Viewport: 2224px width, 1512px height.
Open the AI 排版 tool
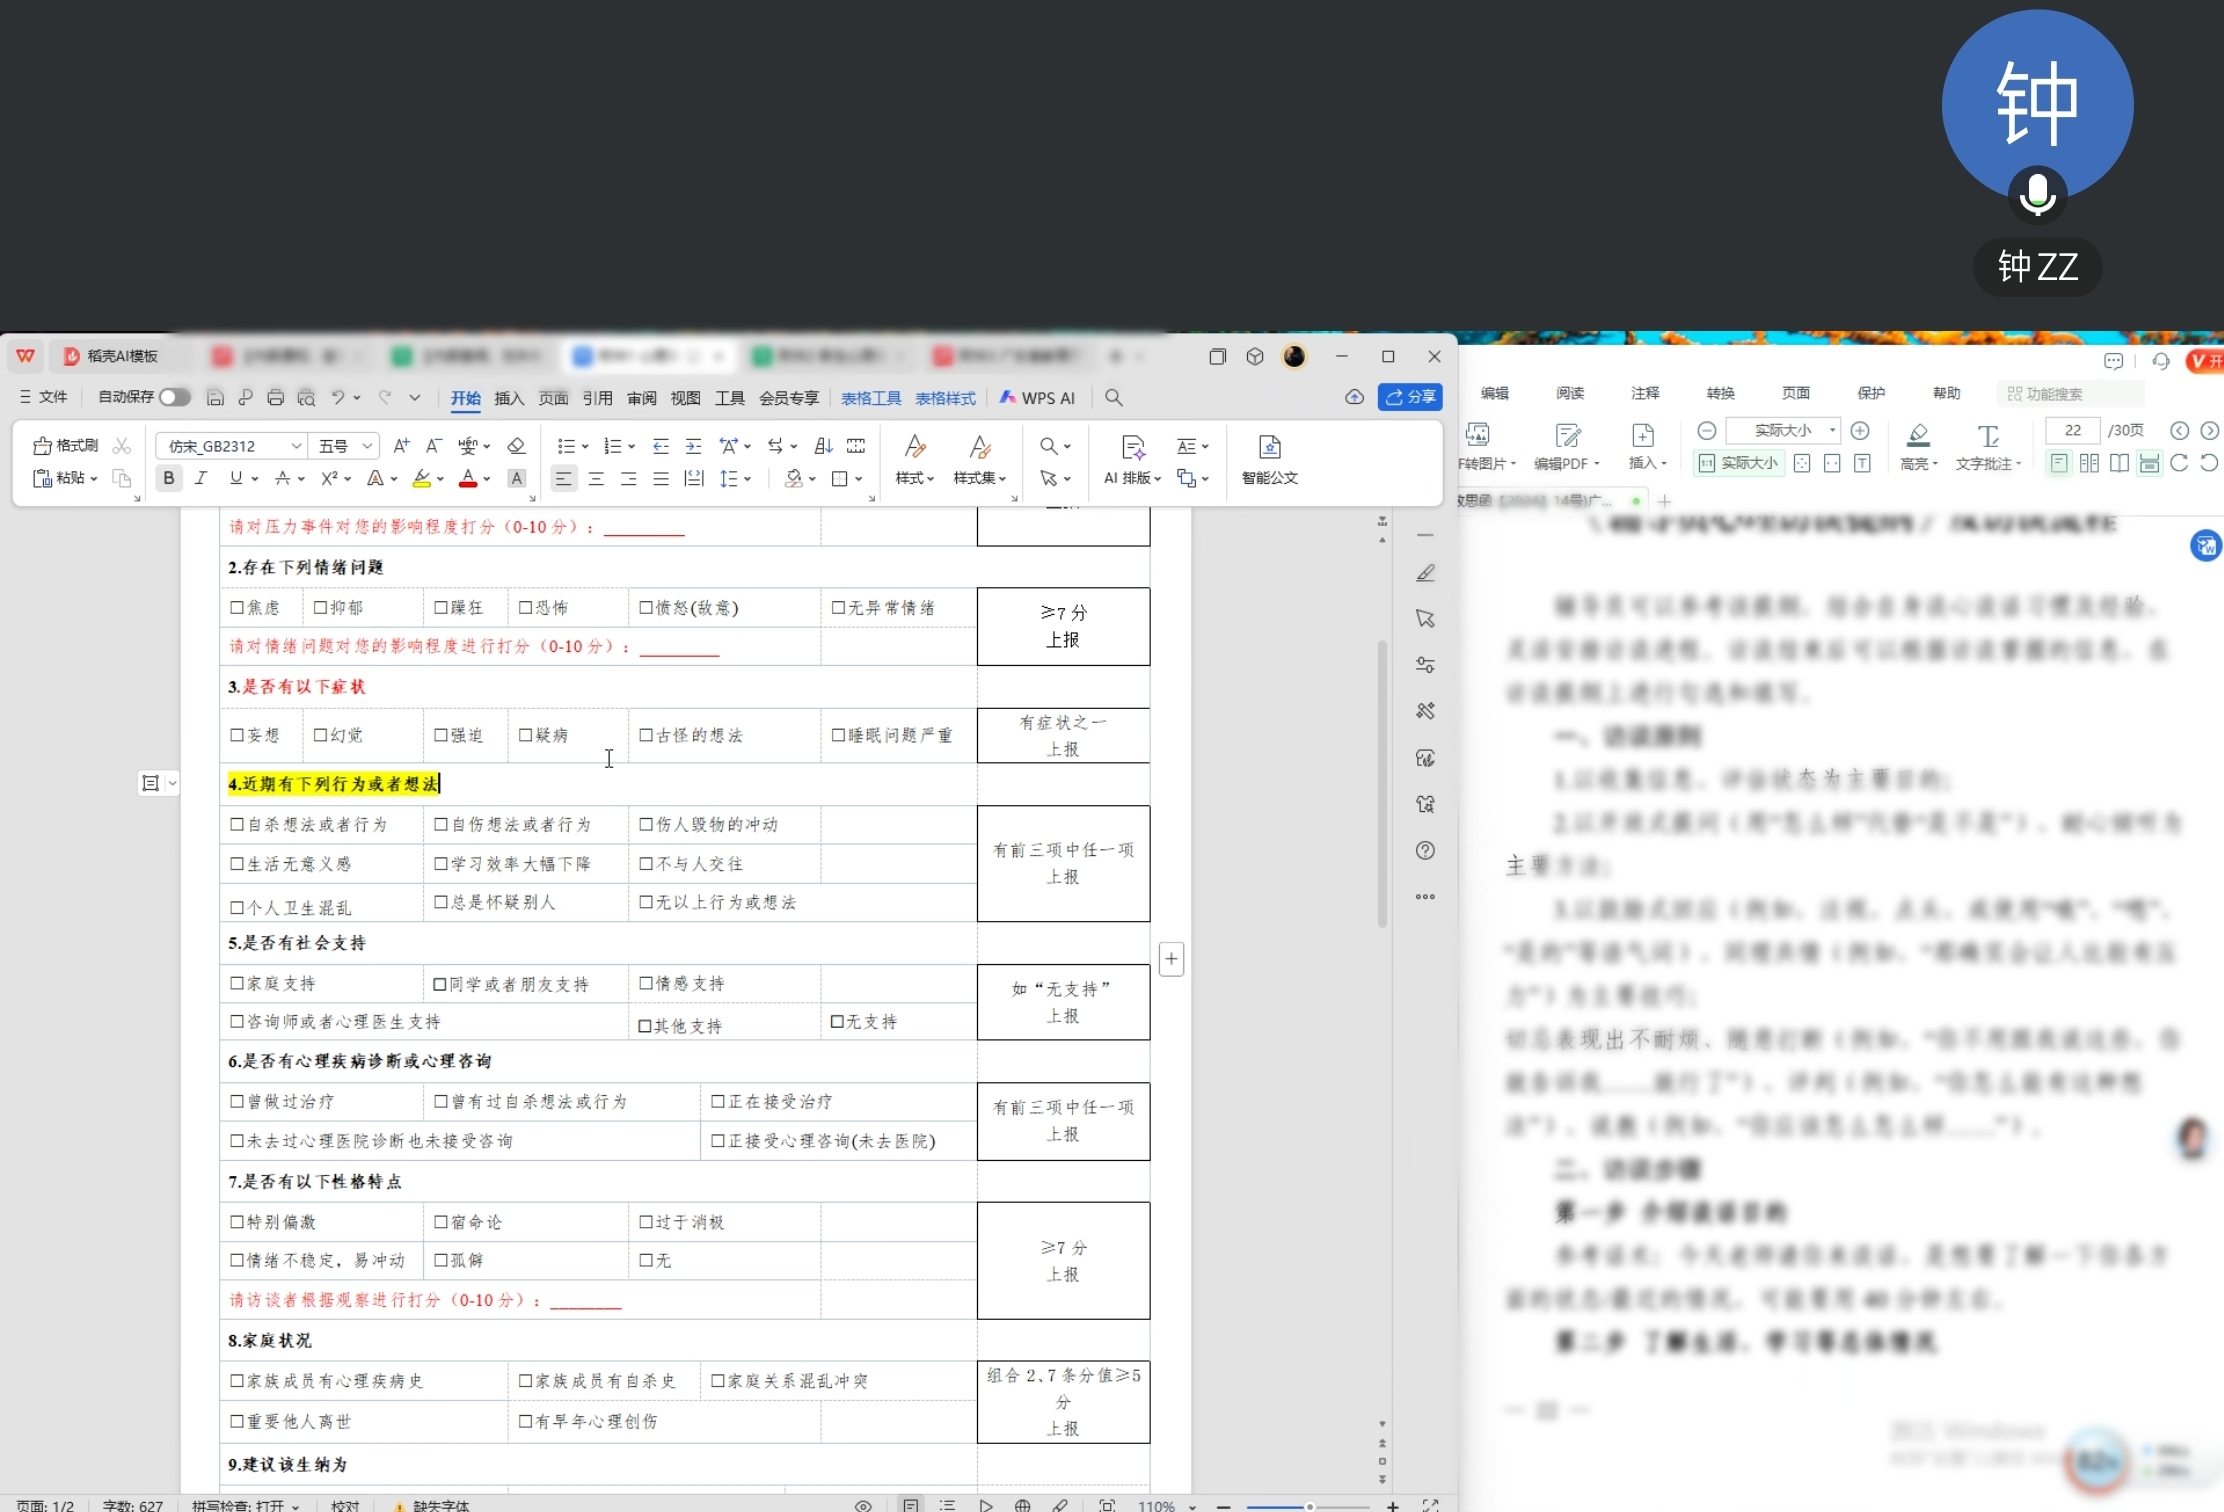[1133, 460]
